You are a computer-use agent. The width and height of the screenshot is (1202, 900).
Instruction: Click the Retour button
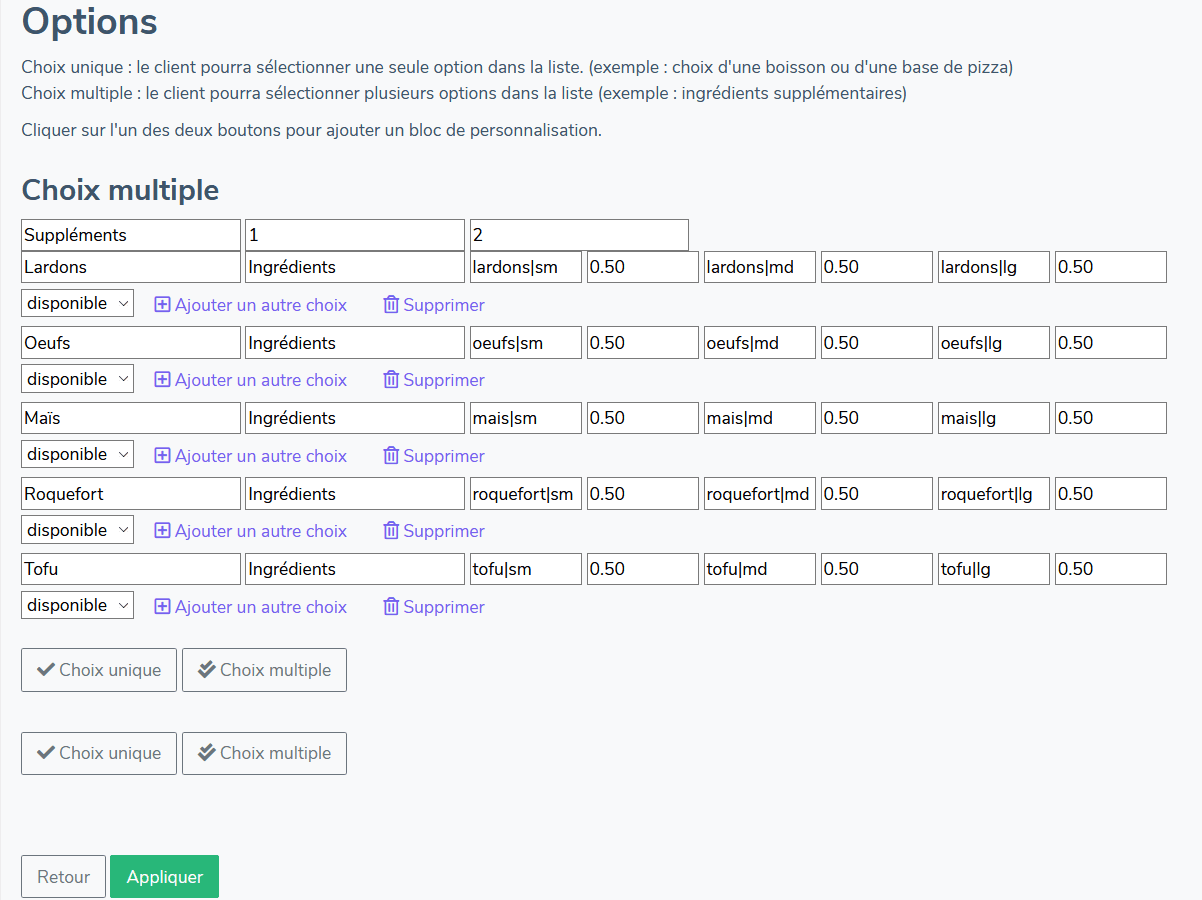point(63,876)
